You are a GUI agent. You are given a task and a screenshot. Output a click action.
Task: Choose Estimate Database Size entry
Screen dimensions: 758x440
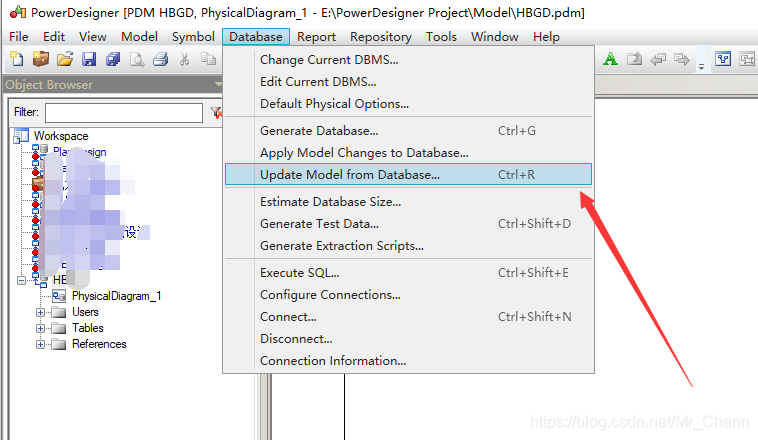tap(408, 202)
